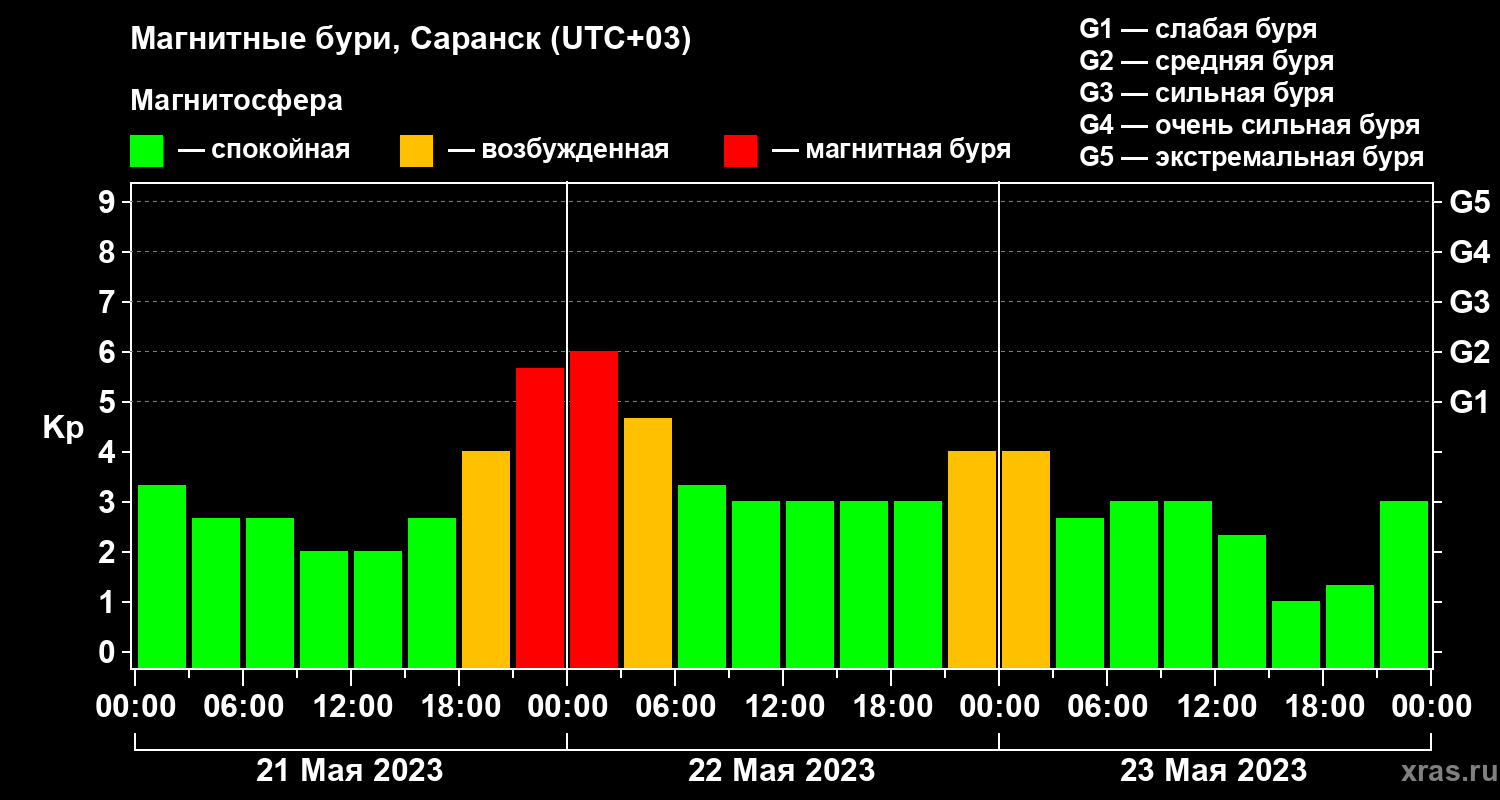Select the orange 00:00–03:00 bar on 23 May

[x=1026, y=559]
